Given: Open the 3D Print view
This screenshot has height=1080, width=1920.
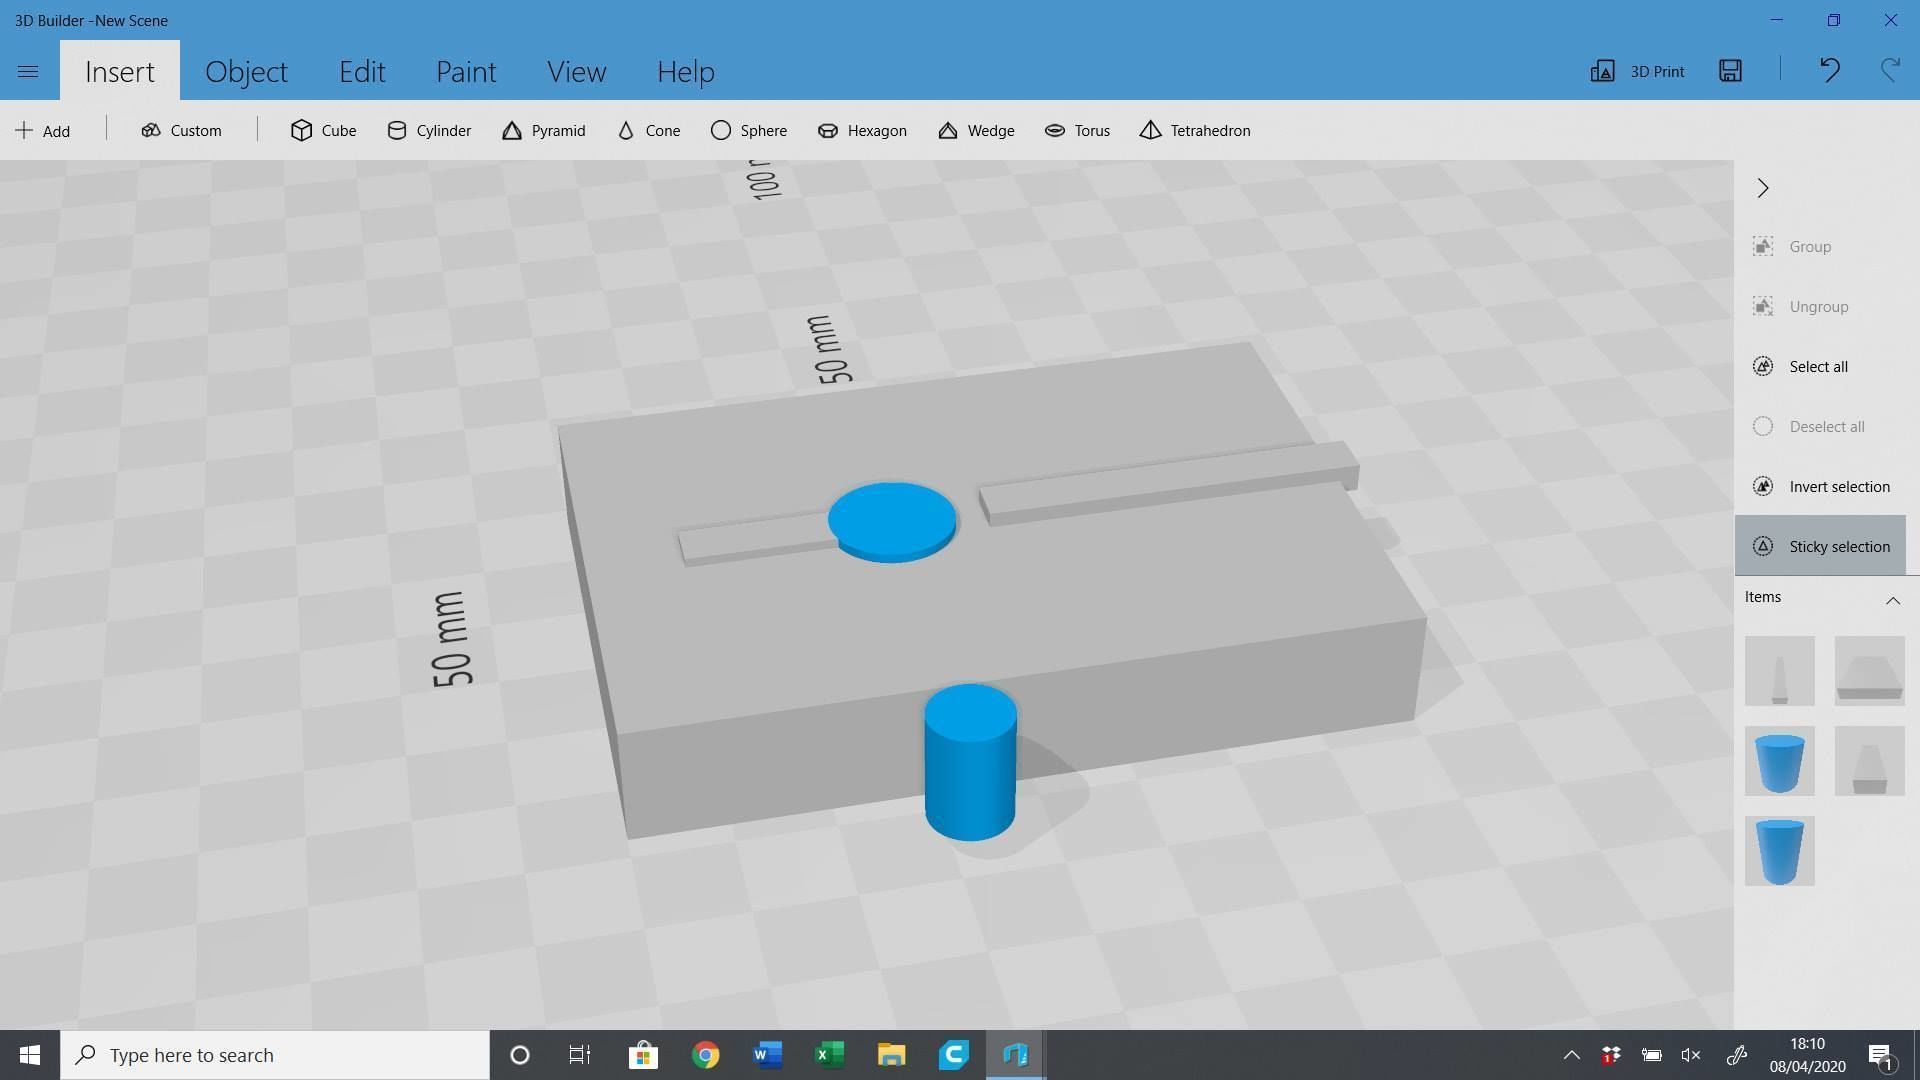Looking at the screenshot, I should click(1636, 71).
